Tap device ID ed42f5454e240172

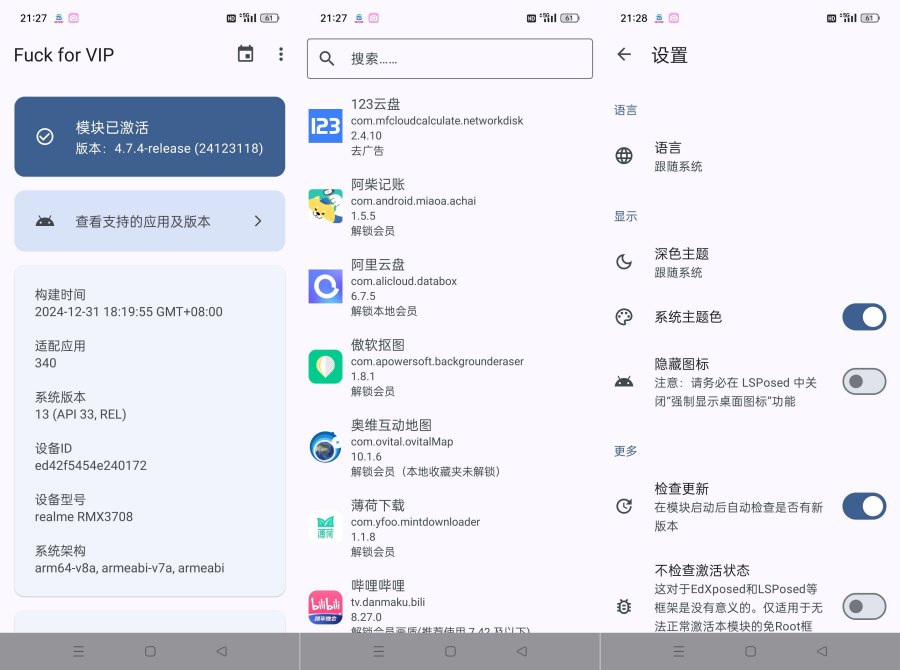coord(91,466)
